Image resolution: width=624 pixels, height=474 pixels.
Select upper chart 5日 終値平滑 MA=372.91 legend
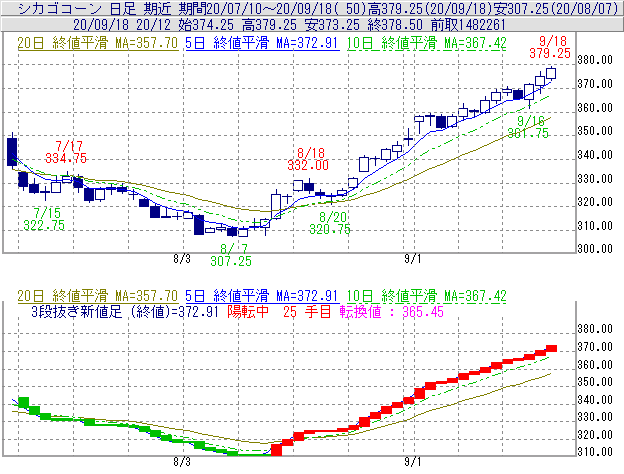coord(262,43)
